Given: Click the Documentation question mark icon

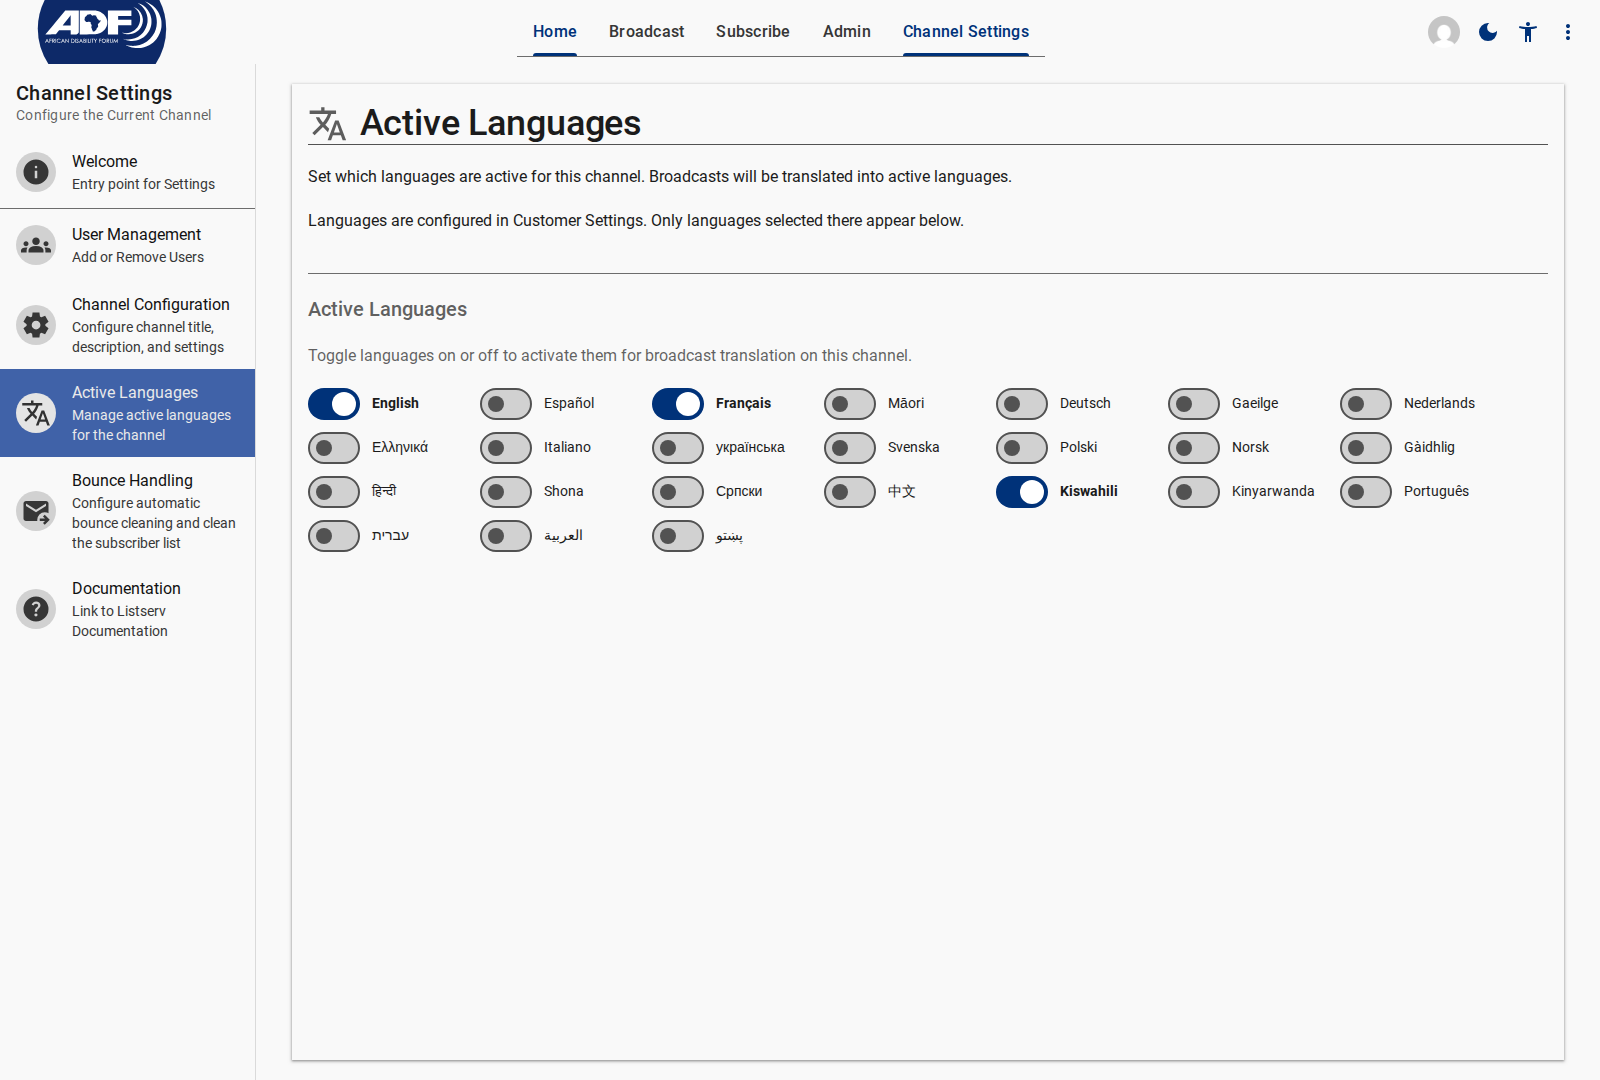Looking at the screenshot, I should click(x=36, y=609).
